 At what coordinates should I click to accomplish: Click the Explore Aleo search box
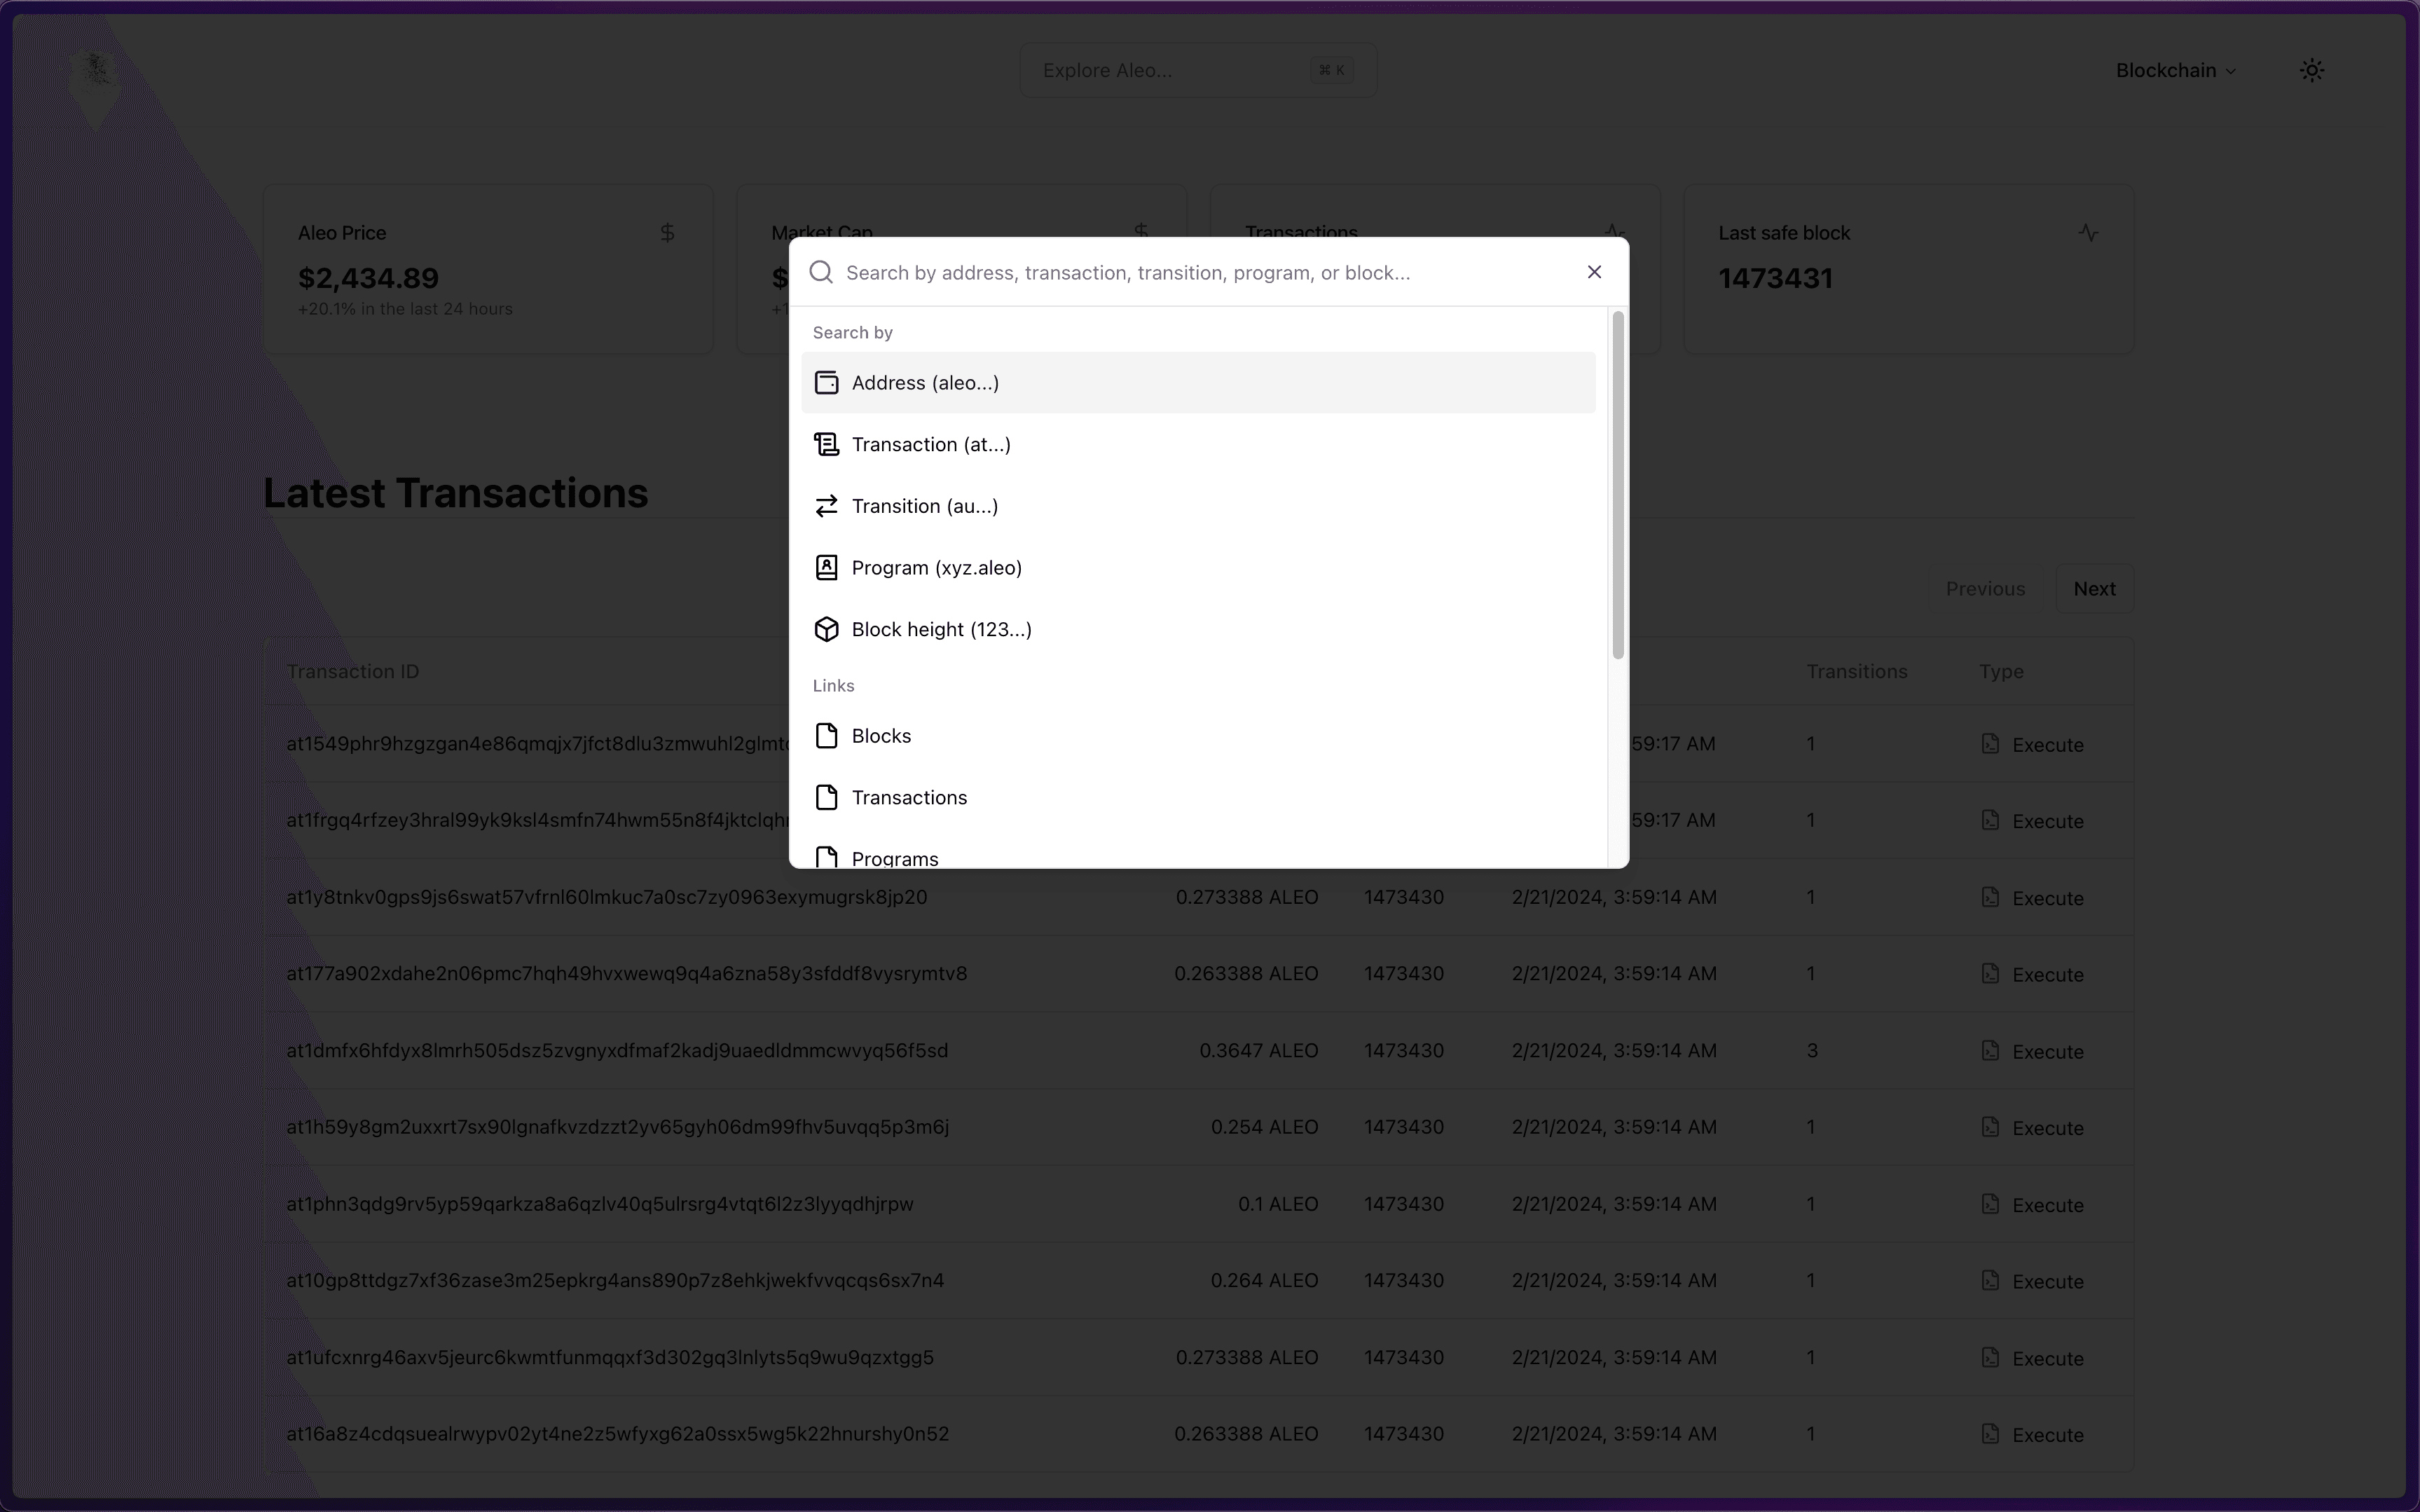click(x=1198, y=70)
